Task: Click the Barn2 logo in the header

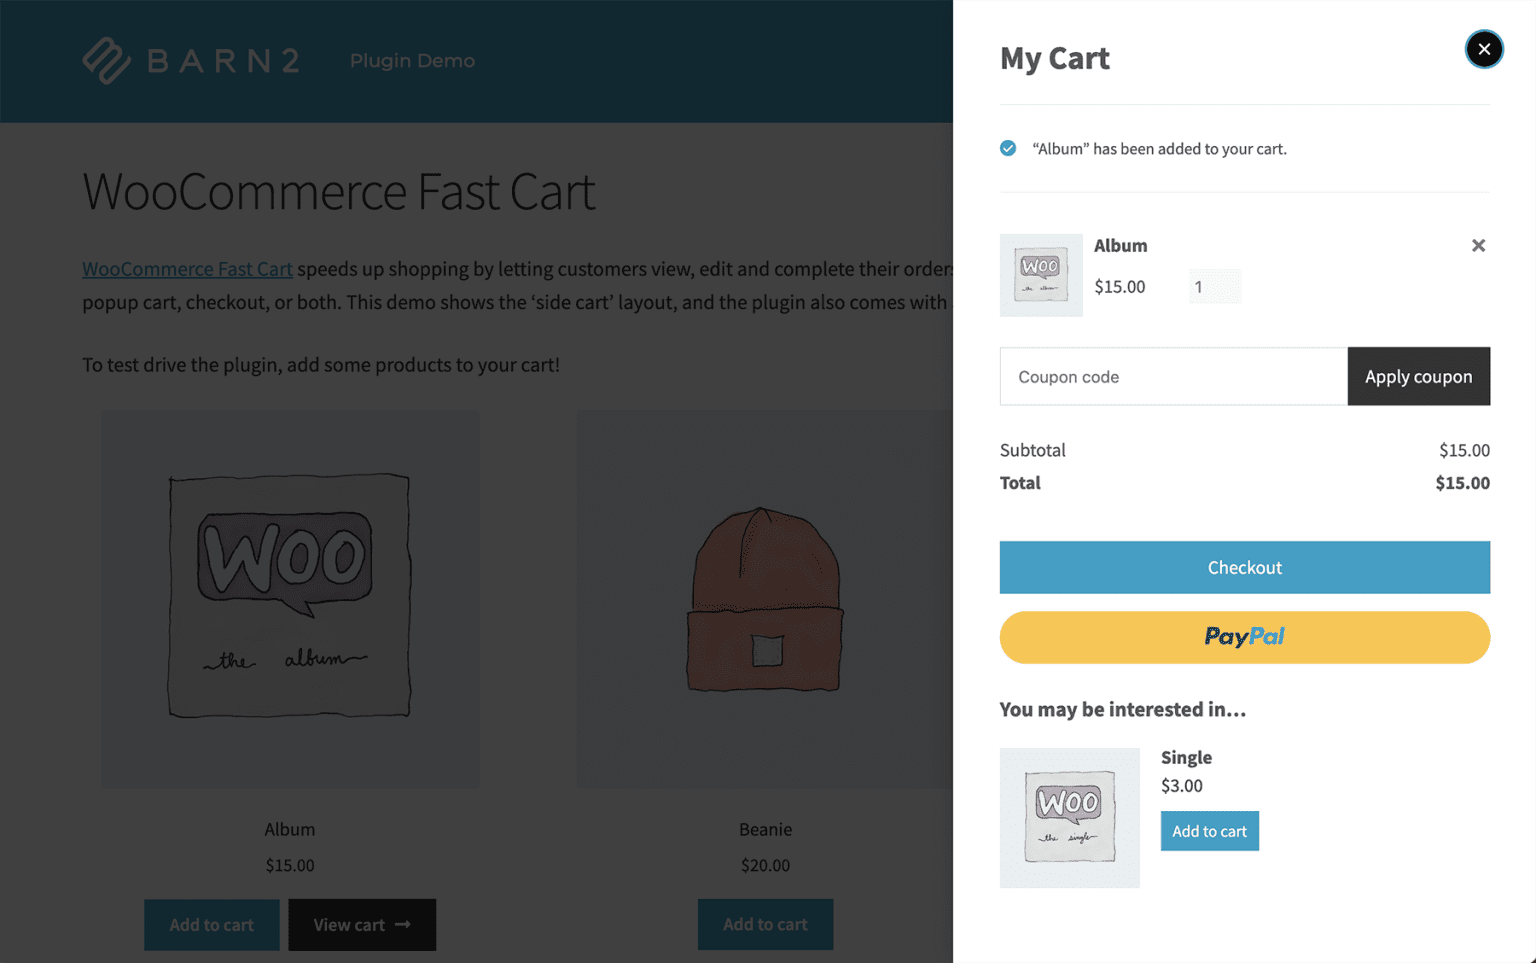Action: tap(190, 60)
